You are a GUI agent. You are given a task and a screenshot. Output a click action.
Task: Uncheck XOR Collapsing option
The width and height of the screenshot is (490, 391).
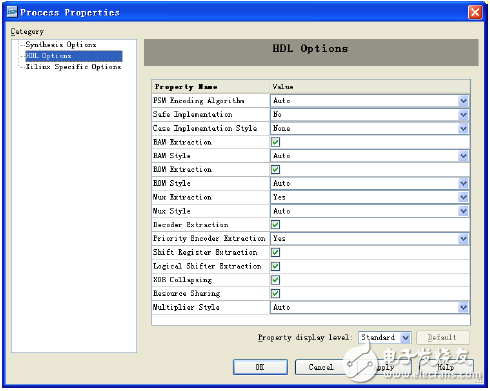tap(275, 280)
